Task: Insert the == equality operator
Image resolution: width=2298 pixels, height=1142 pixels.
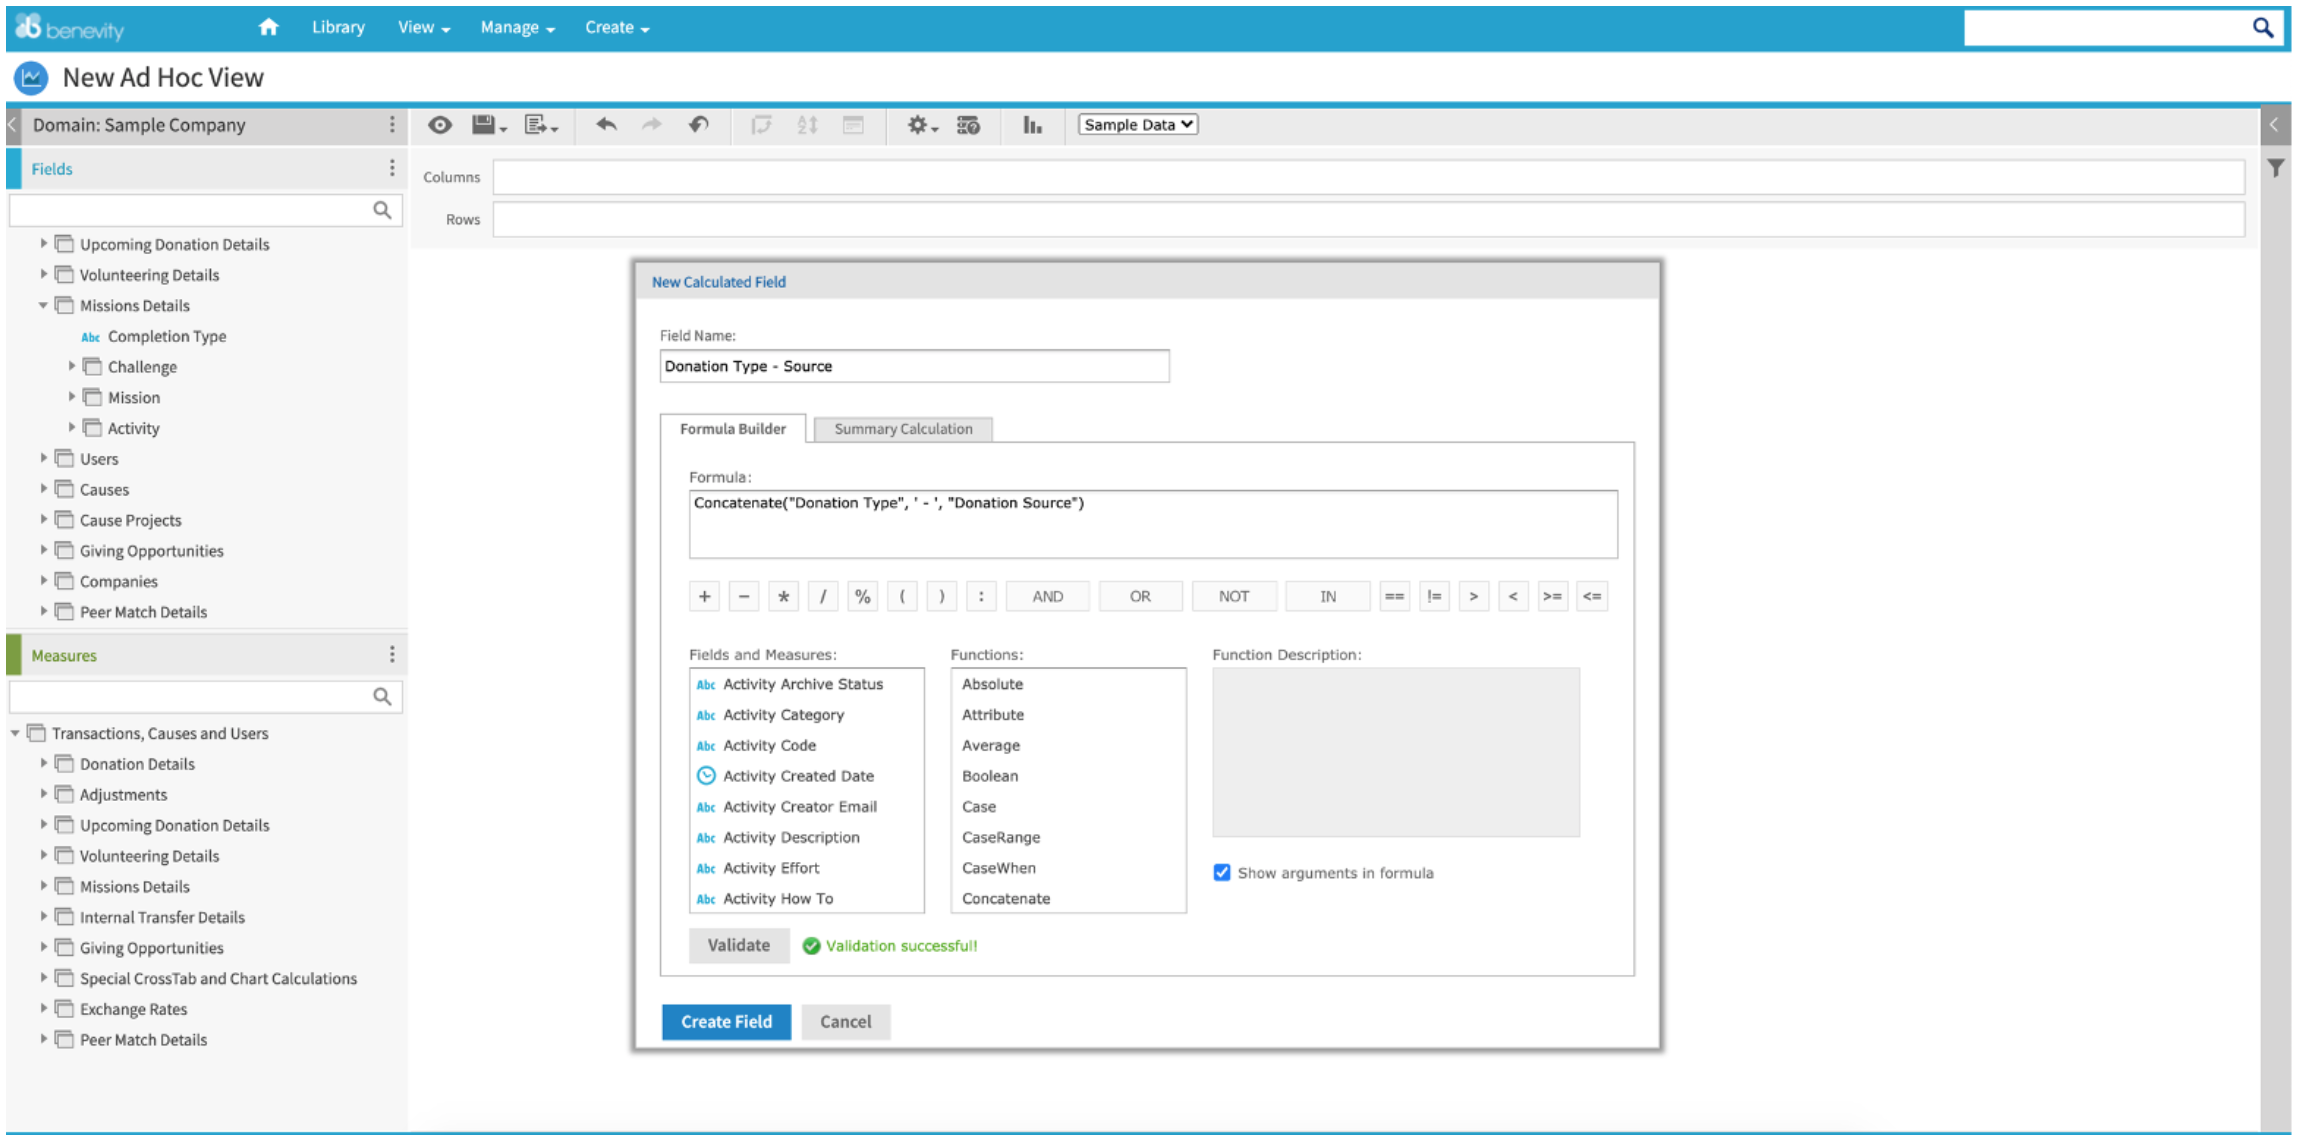Action: point(1394,596)
